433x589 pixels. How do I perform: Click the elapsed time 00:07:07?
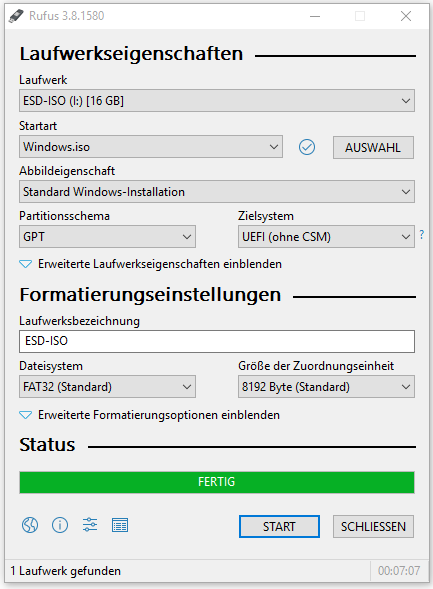tap(399, 571)
